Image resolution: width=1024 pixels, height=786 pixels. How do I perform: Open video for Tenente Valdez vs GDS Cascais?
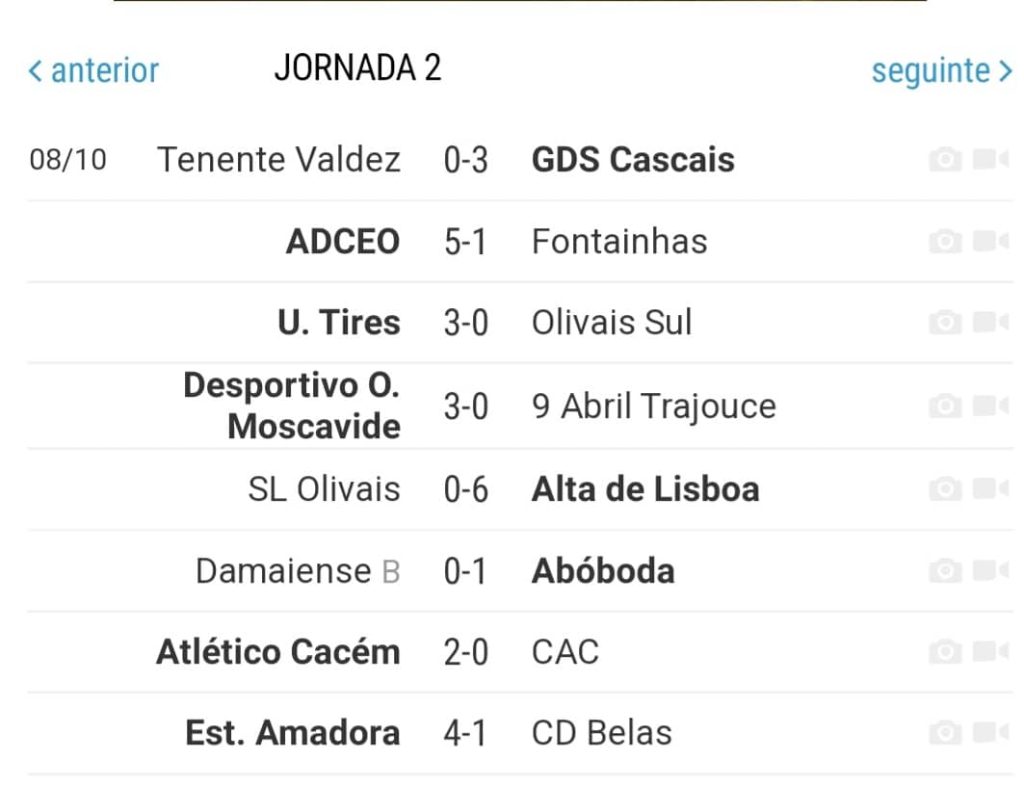pos(990,159)
